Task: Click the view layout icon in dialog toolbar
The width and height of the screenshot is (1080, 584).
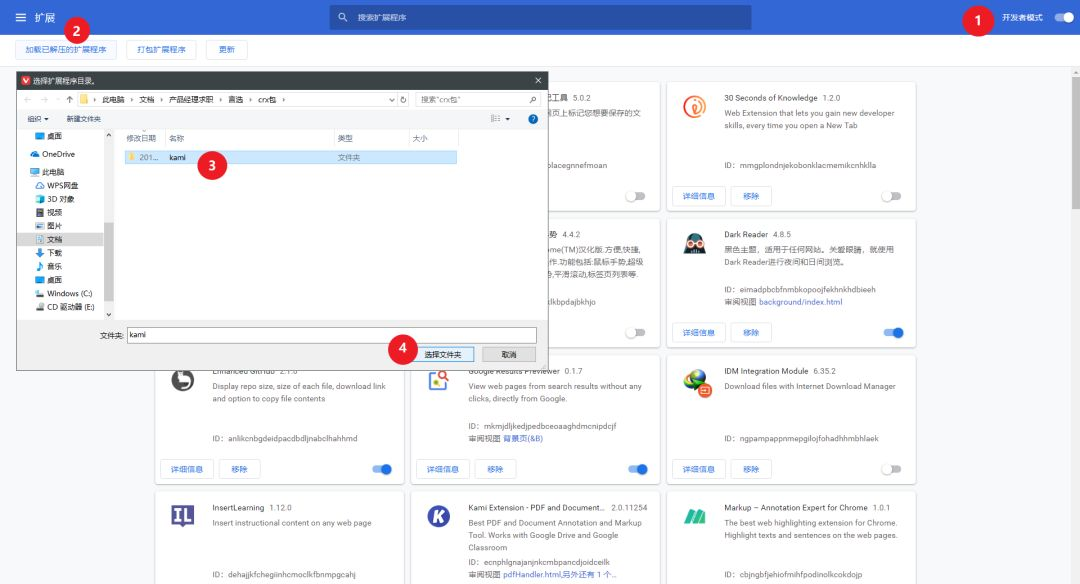Action: click(x=495, y=119)
